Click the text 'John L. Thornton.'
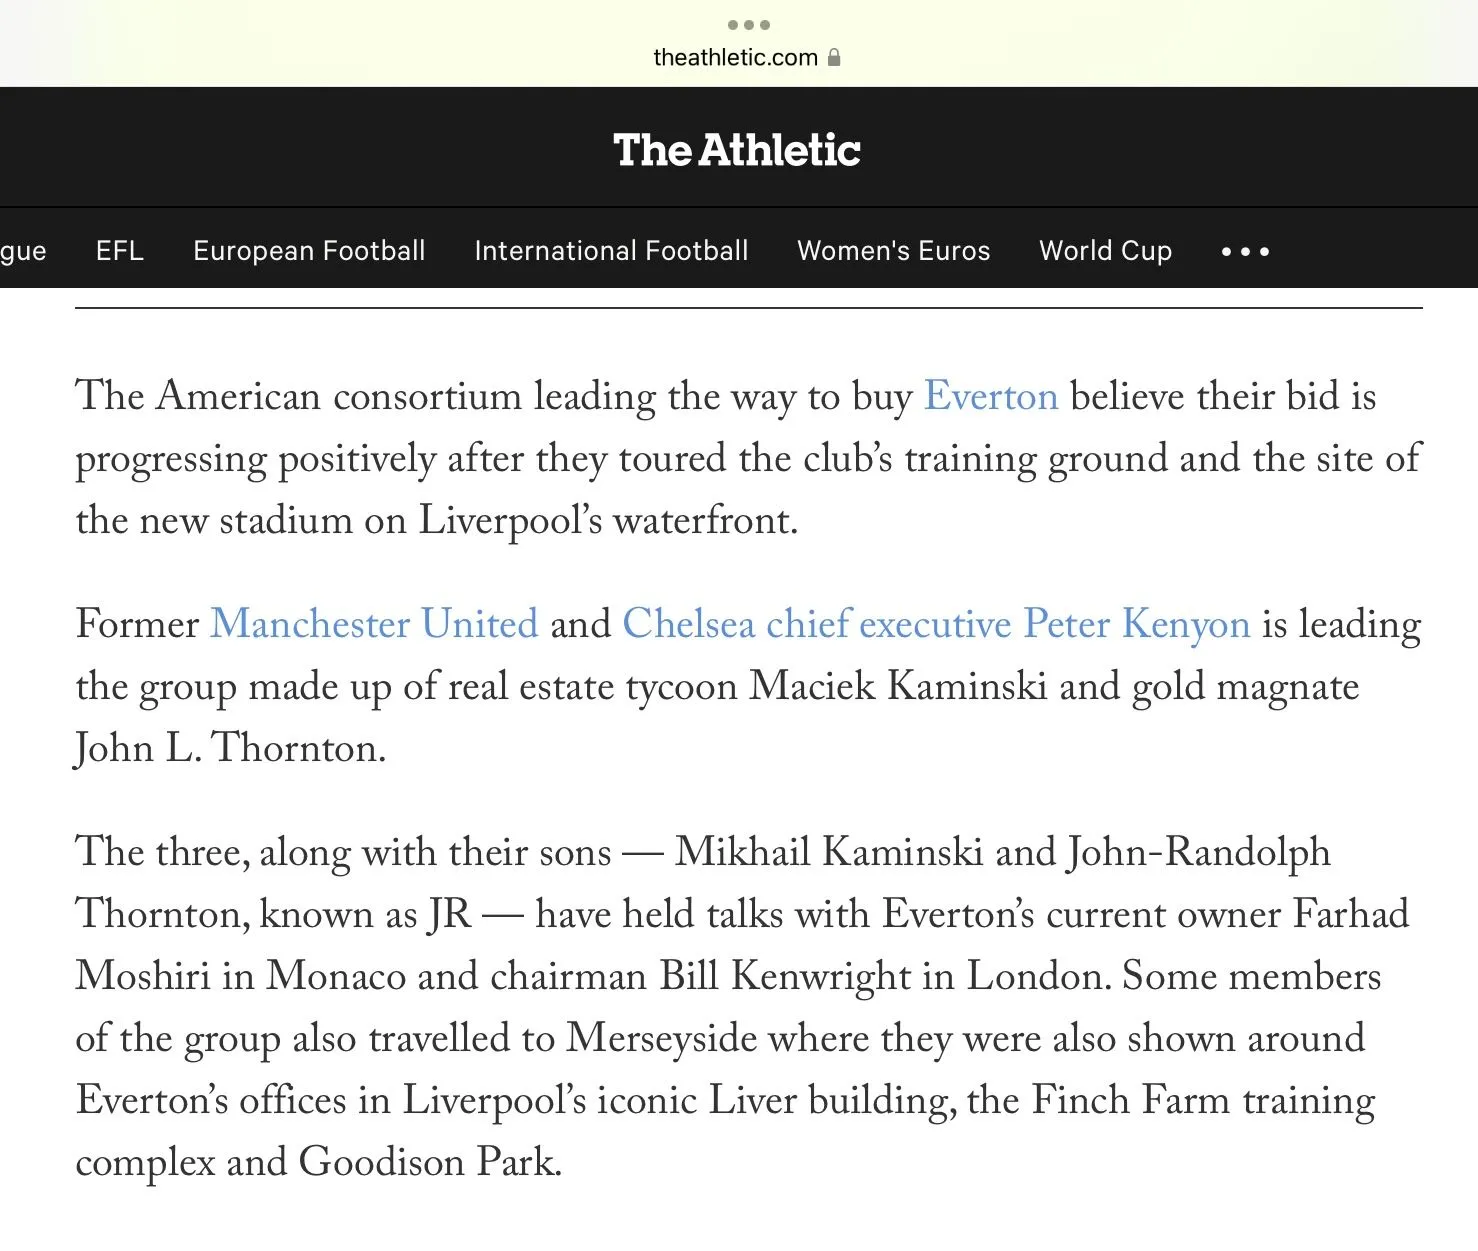Viewport: 1478px width, 1251px height. (x=230, y=748)
